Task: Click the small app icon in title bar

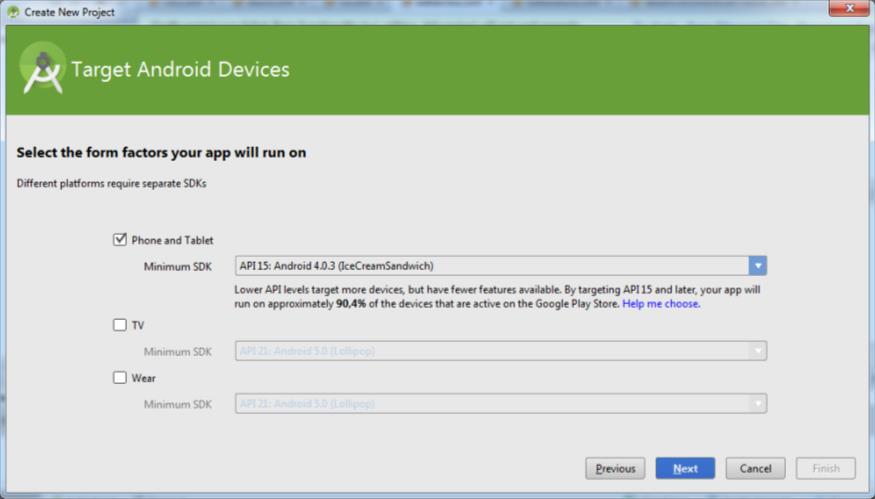Action: click(13, 12)
